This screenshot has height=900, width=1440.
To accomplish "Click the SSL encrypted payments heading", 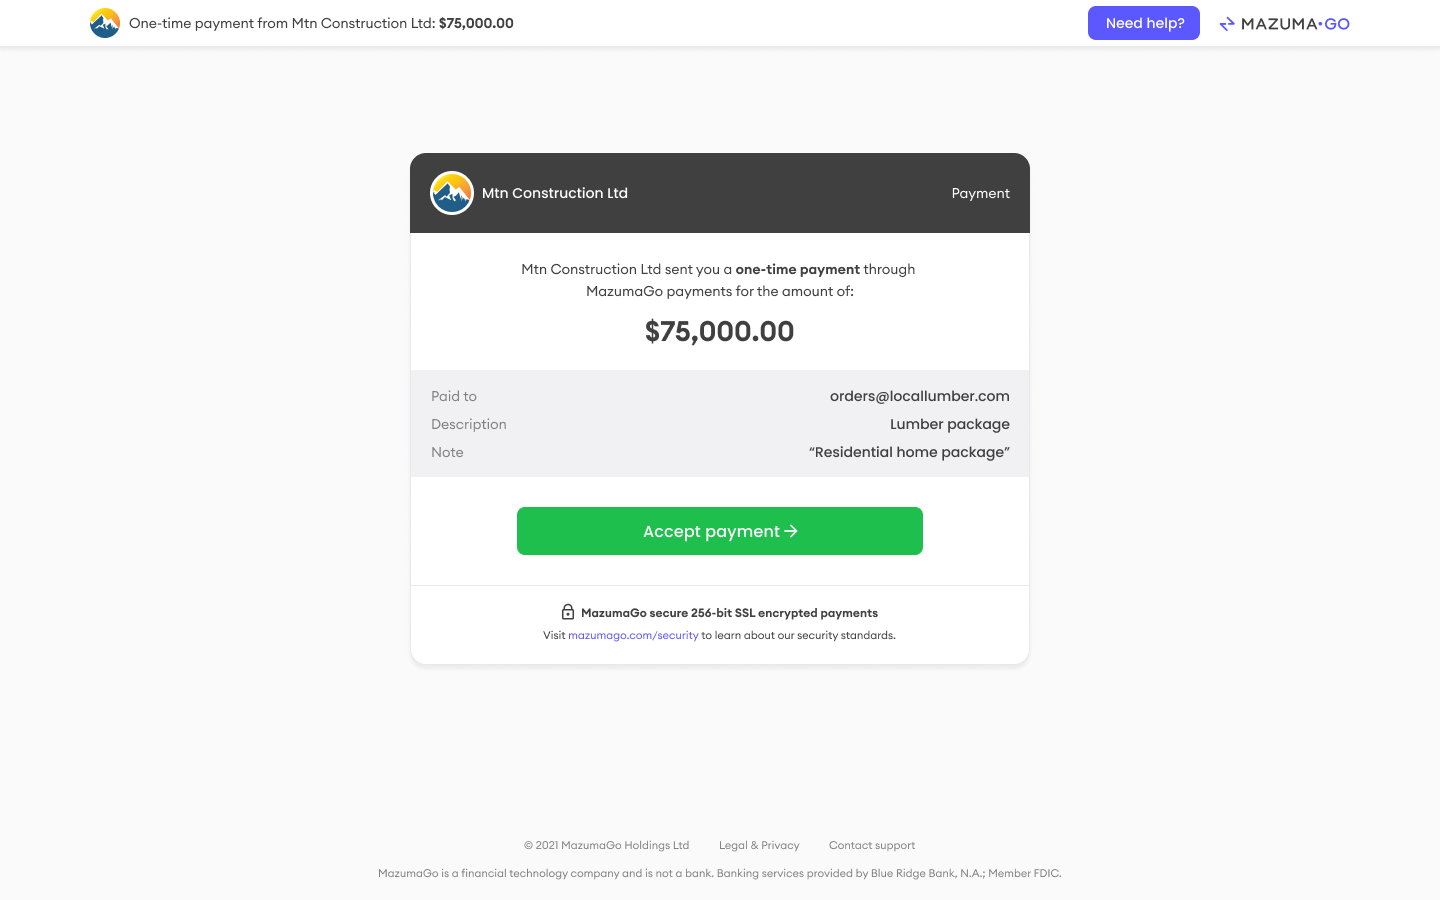I will [729, 613].
